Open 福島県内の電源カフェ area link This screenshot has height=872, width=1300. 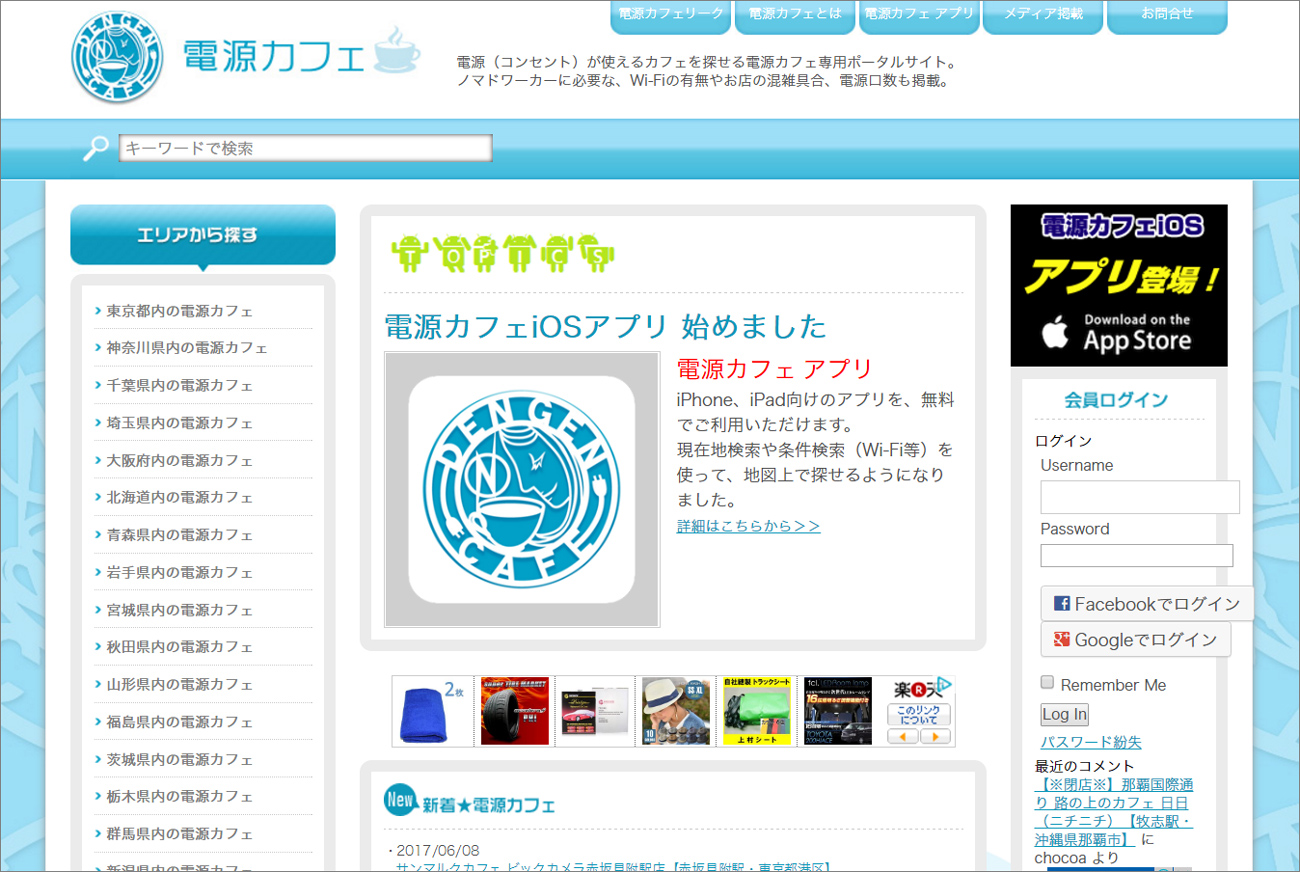[x=180, y=722]
